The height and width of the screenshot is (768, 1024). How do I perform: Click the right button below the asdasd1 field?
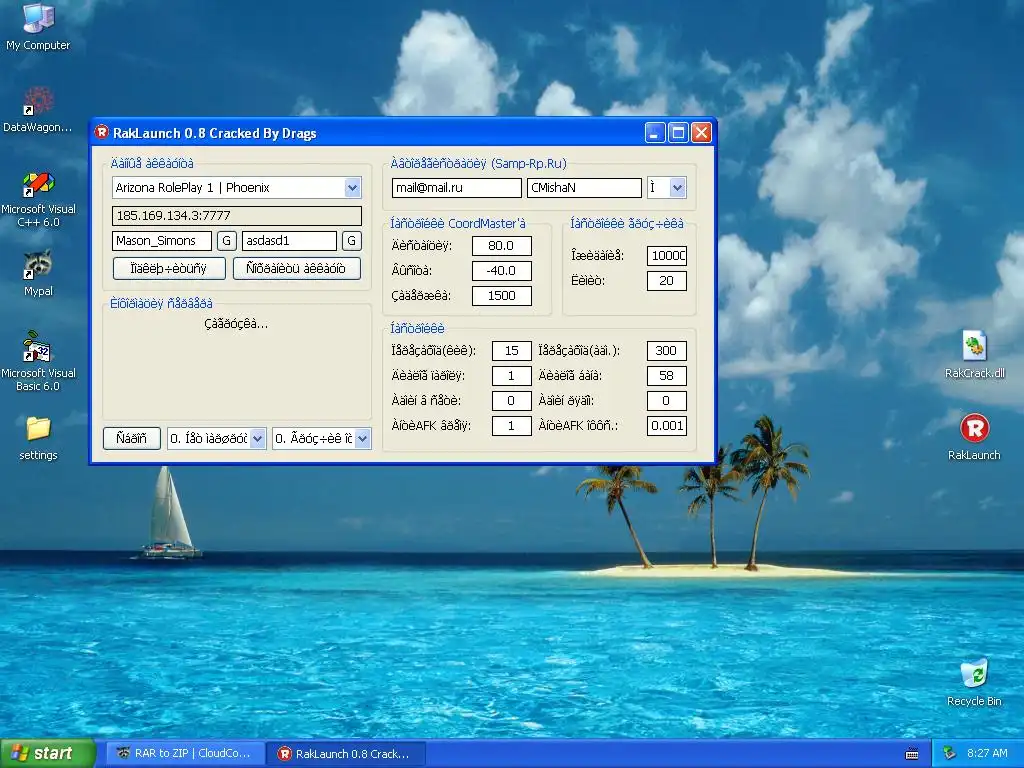296,268
